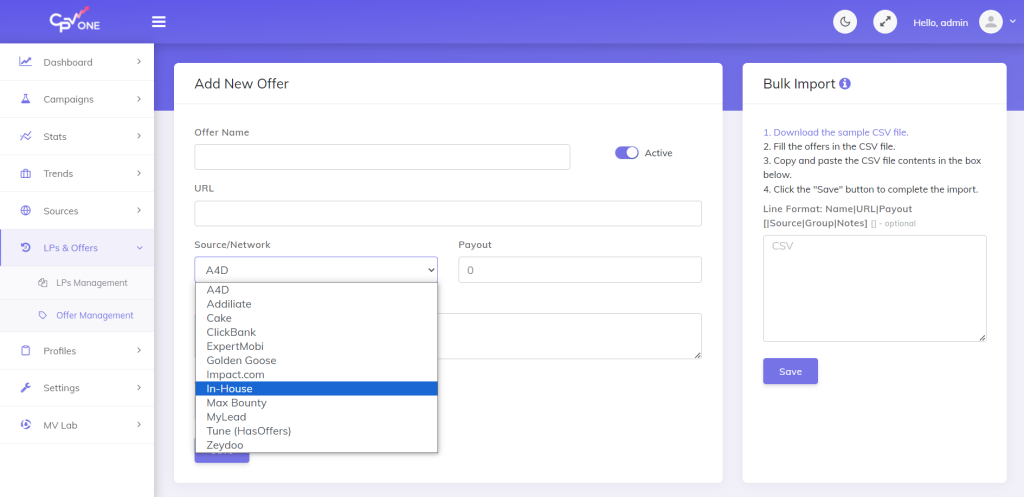The width and height of the screenshot is (1024, 497).
Task: Open the admin user avatar menu
Action: click(x=991, y=22)
